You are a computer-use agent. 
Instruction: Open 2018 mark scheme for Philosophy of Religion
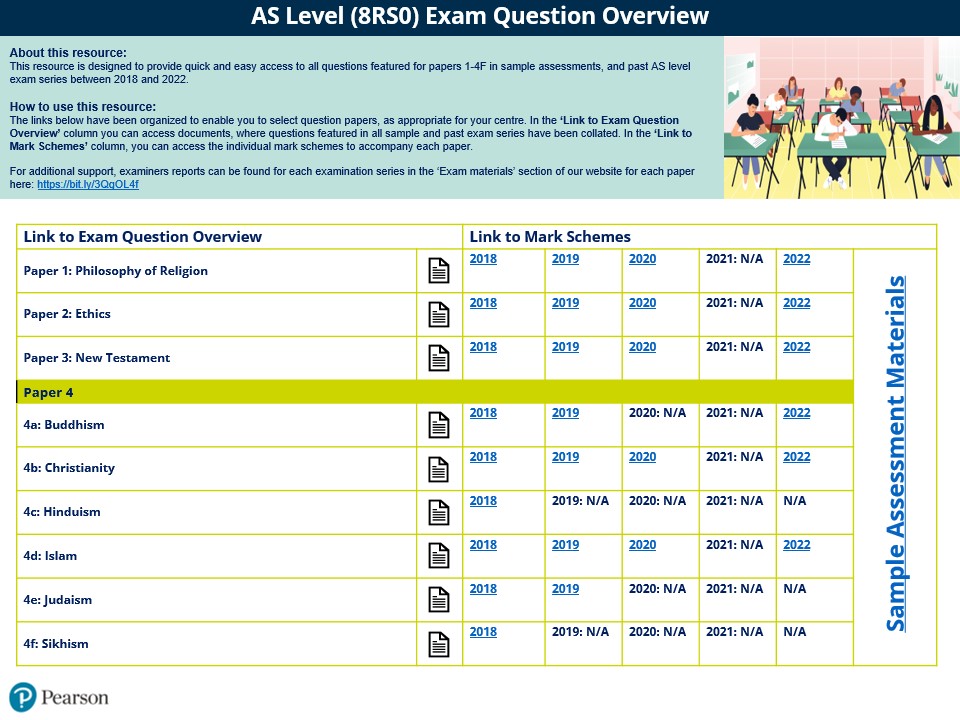click(483, 259)
